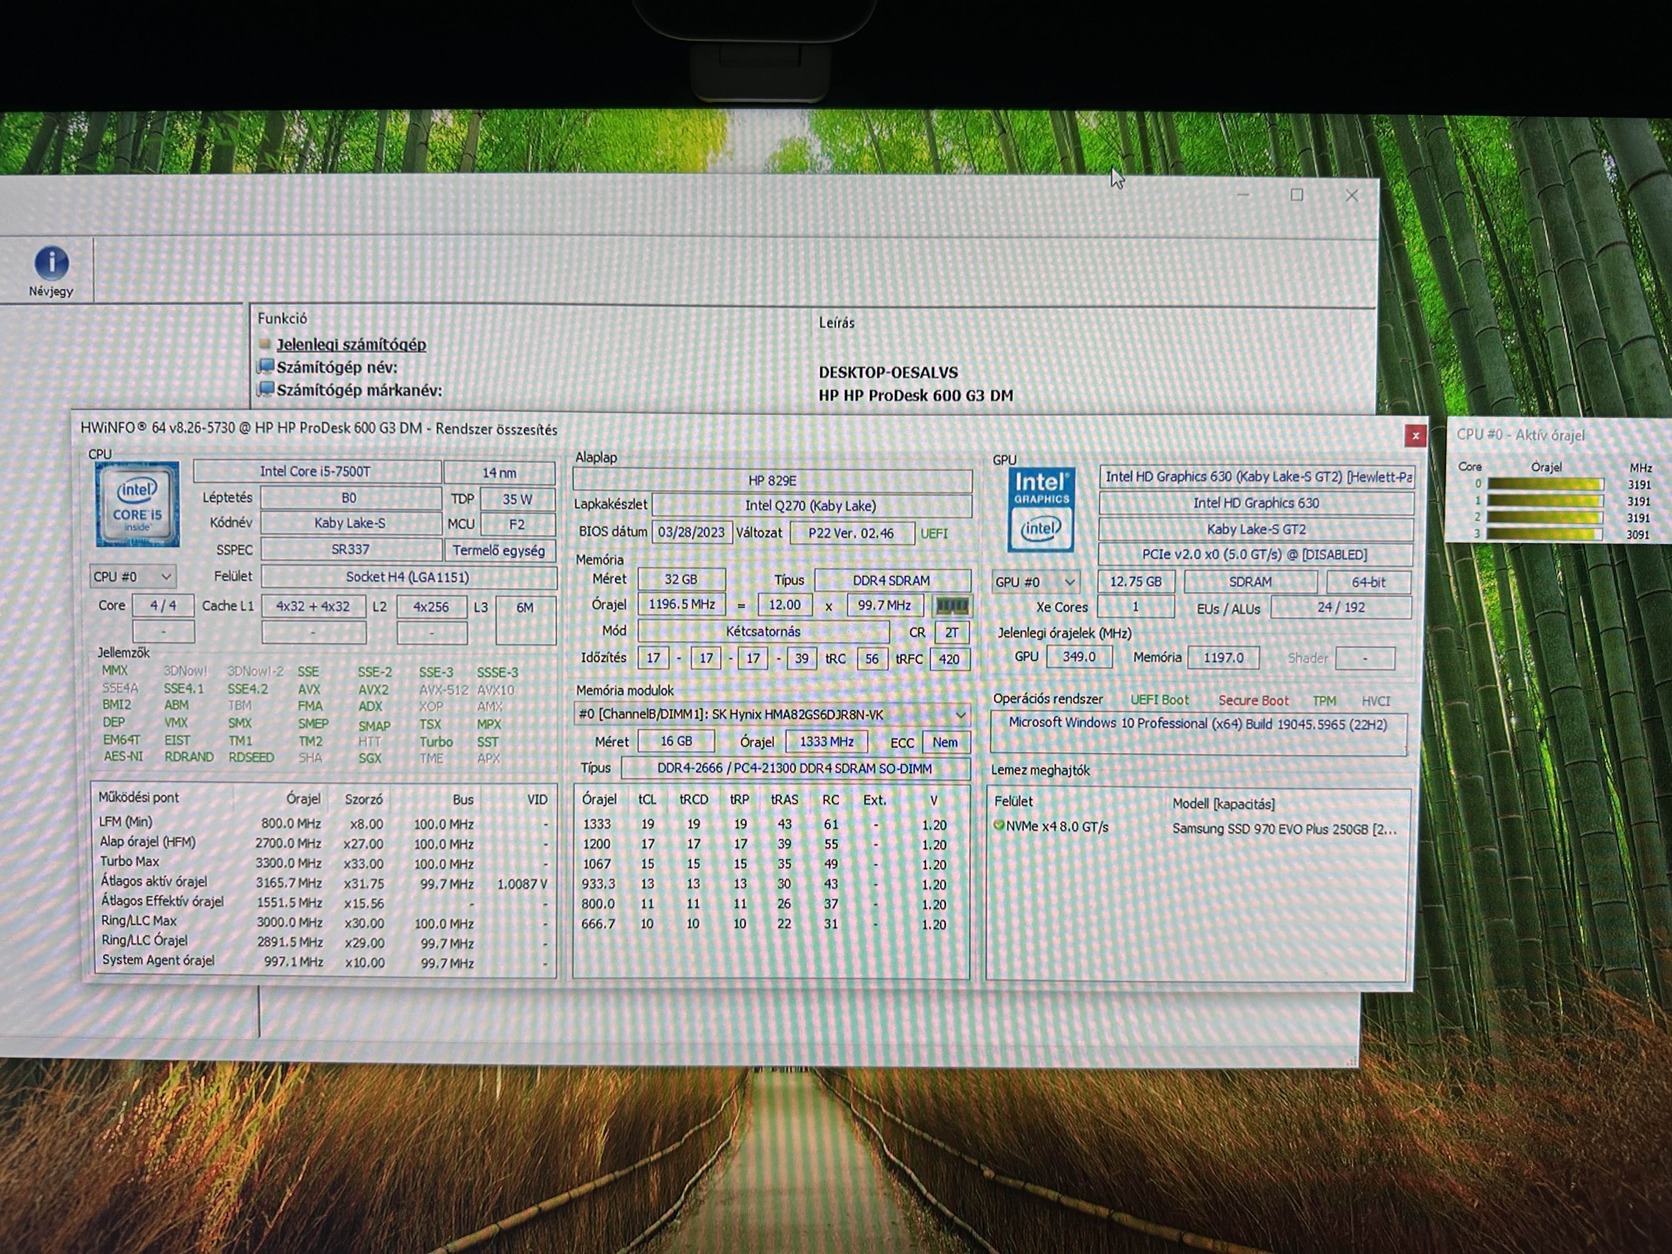Click the icon beside Jelenlegi számítógép
This screenshot has height=1254, width=1672.
coord(265,344)
